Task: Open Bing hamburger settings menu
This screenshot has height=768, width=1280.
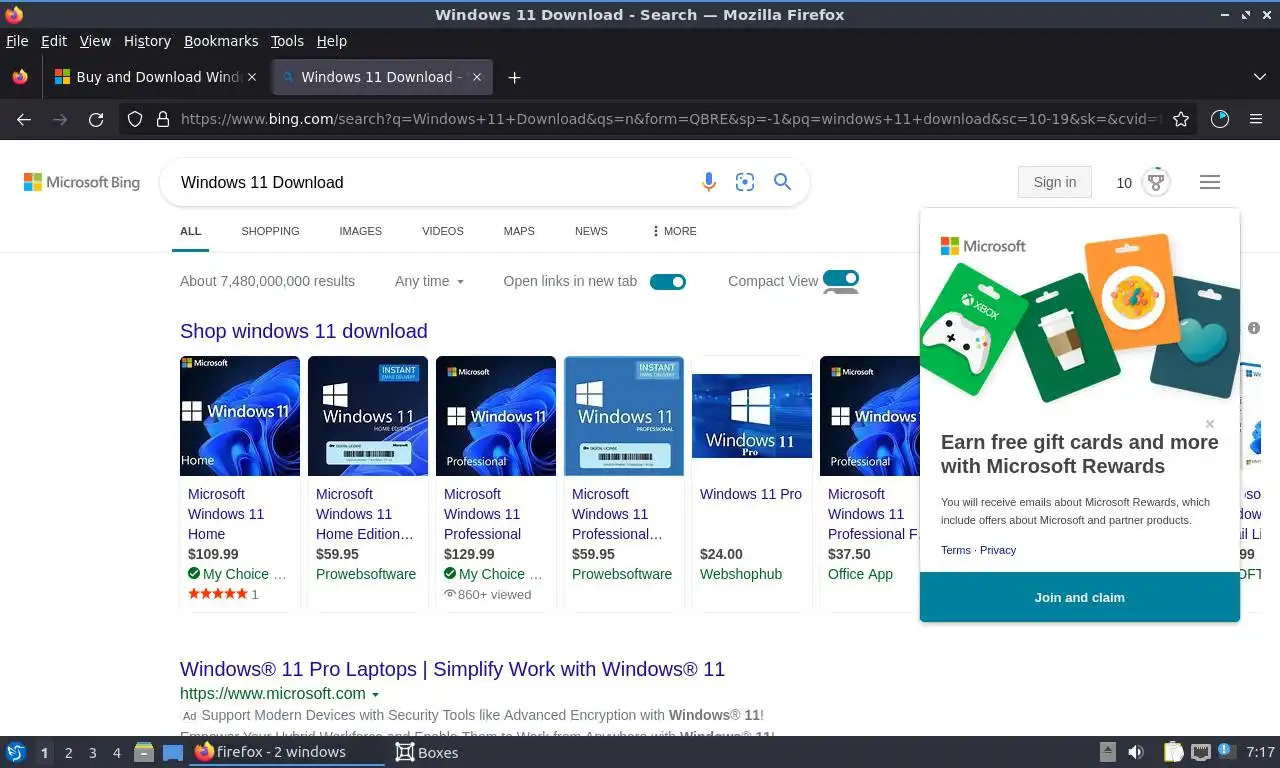Action: tap(1210, 182)
